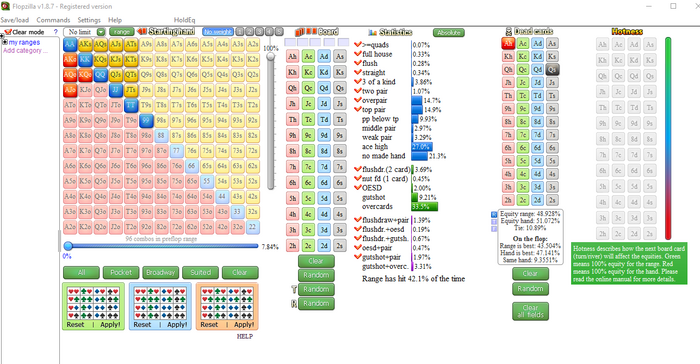Toggle 99 in the starting hand matrix
Screen dimensions: 700x364
pos(146,120)
